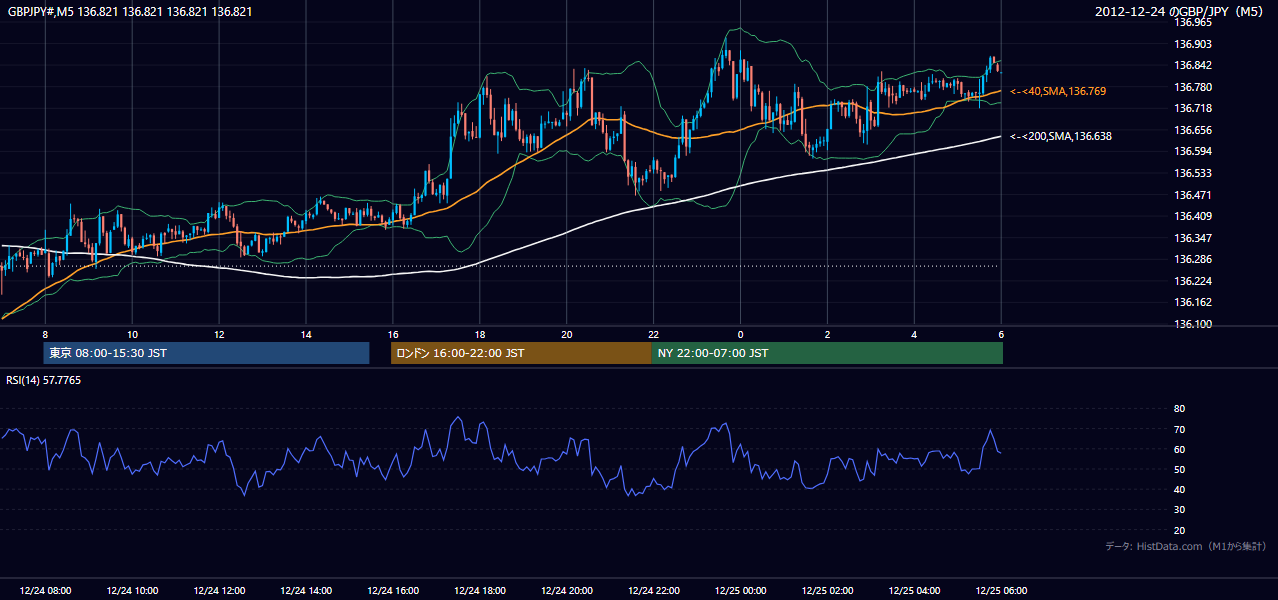Click the bottom date label 12/24 12:00
Image resolution: width=1278 pixels, height=600 pixels.
219,591
